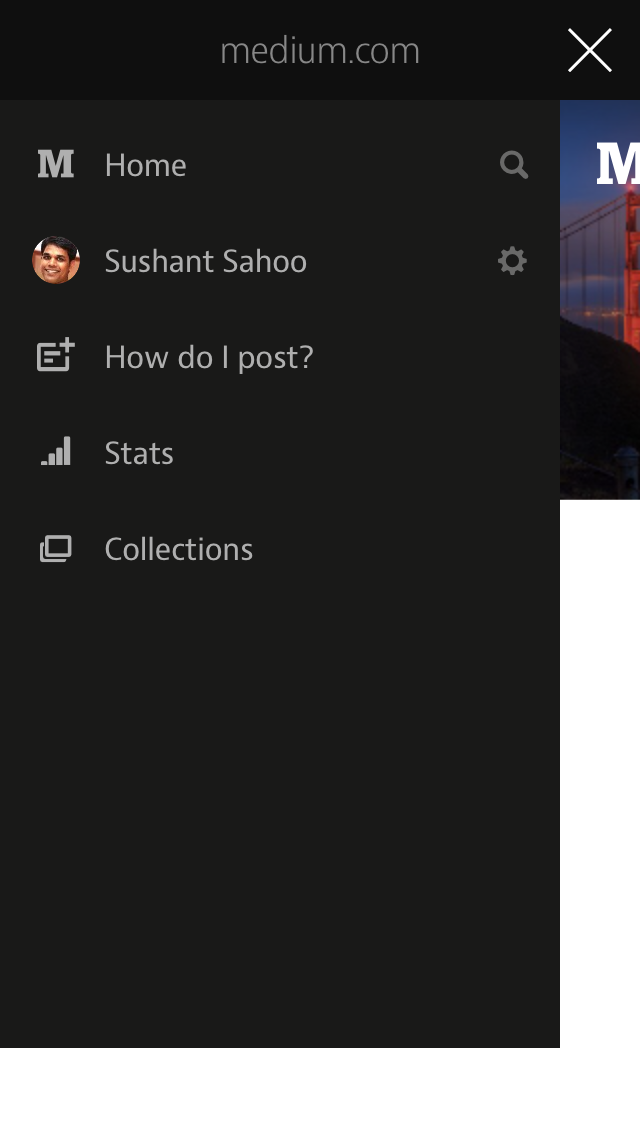Tap the Golden Gate Bridge cover photo
640x1136 pixels.
(x=600, y=299)
